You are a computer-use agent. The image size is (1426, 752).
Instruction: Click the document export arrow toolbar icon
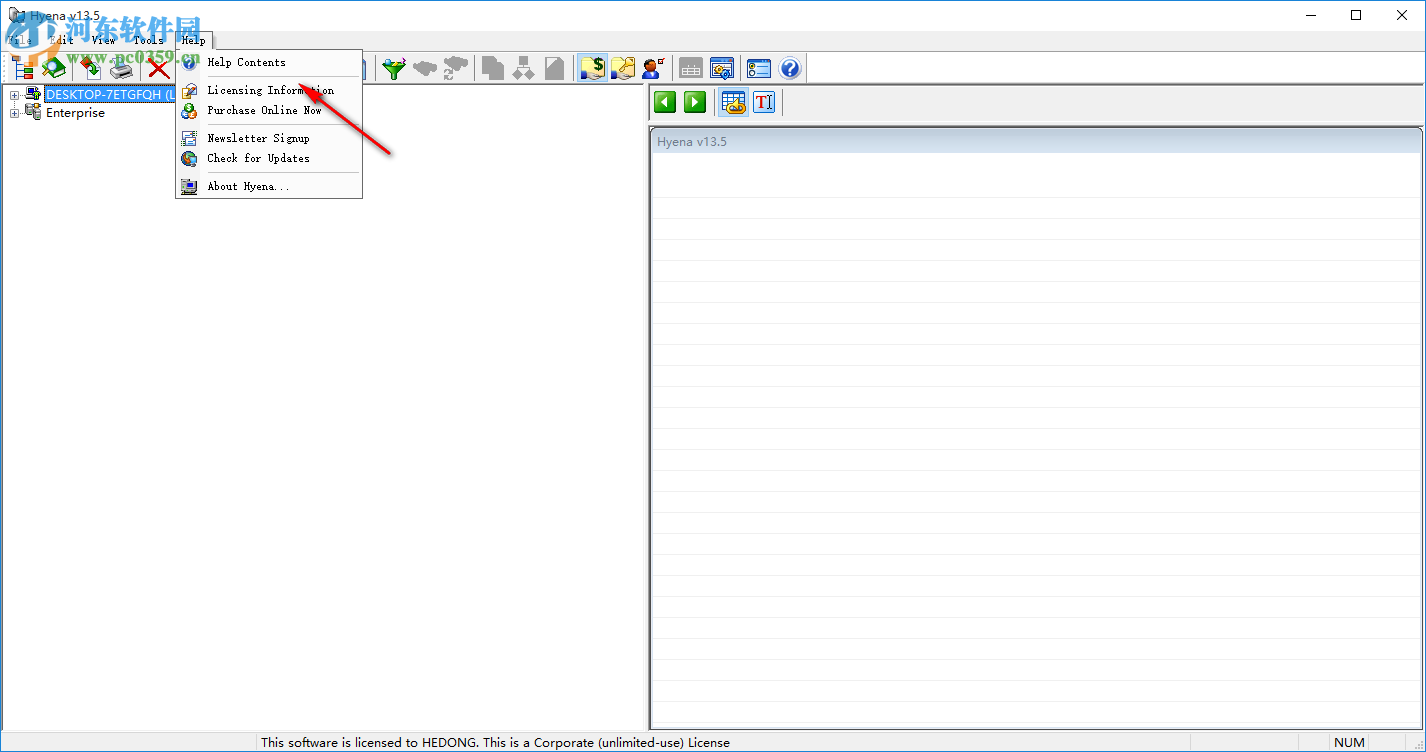coord(91,68)
